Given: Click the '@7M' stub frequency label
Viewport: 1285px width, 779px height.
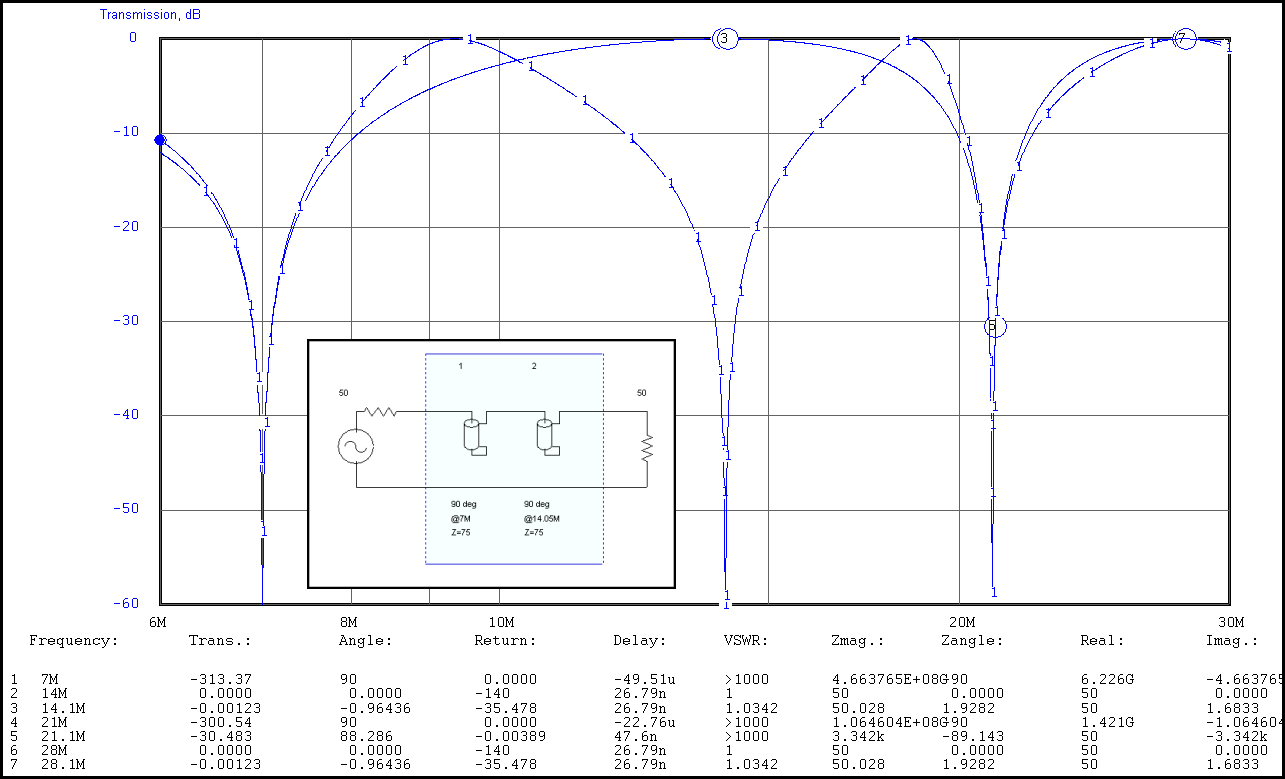Looking at the screenshot, I should pos(463,519).
